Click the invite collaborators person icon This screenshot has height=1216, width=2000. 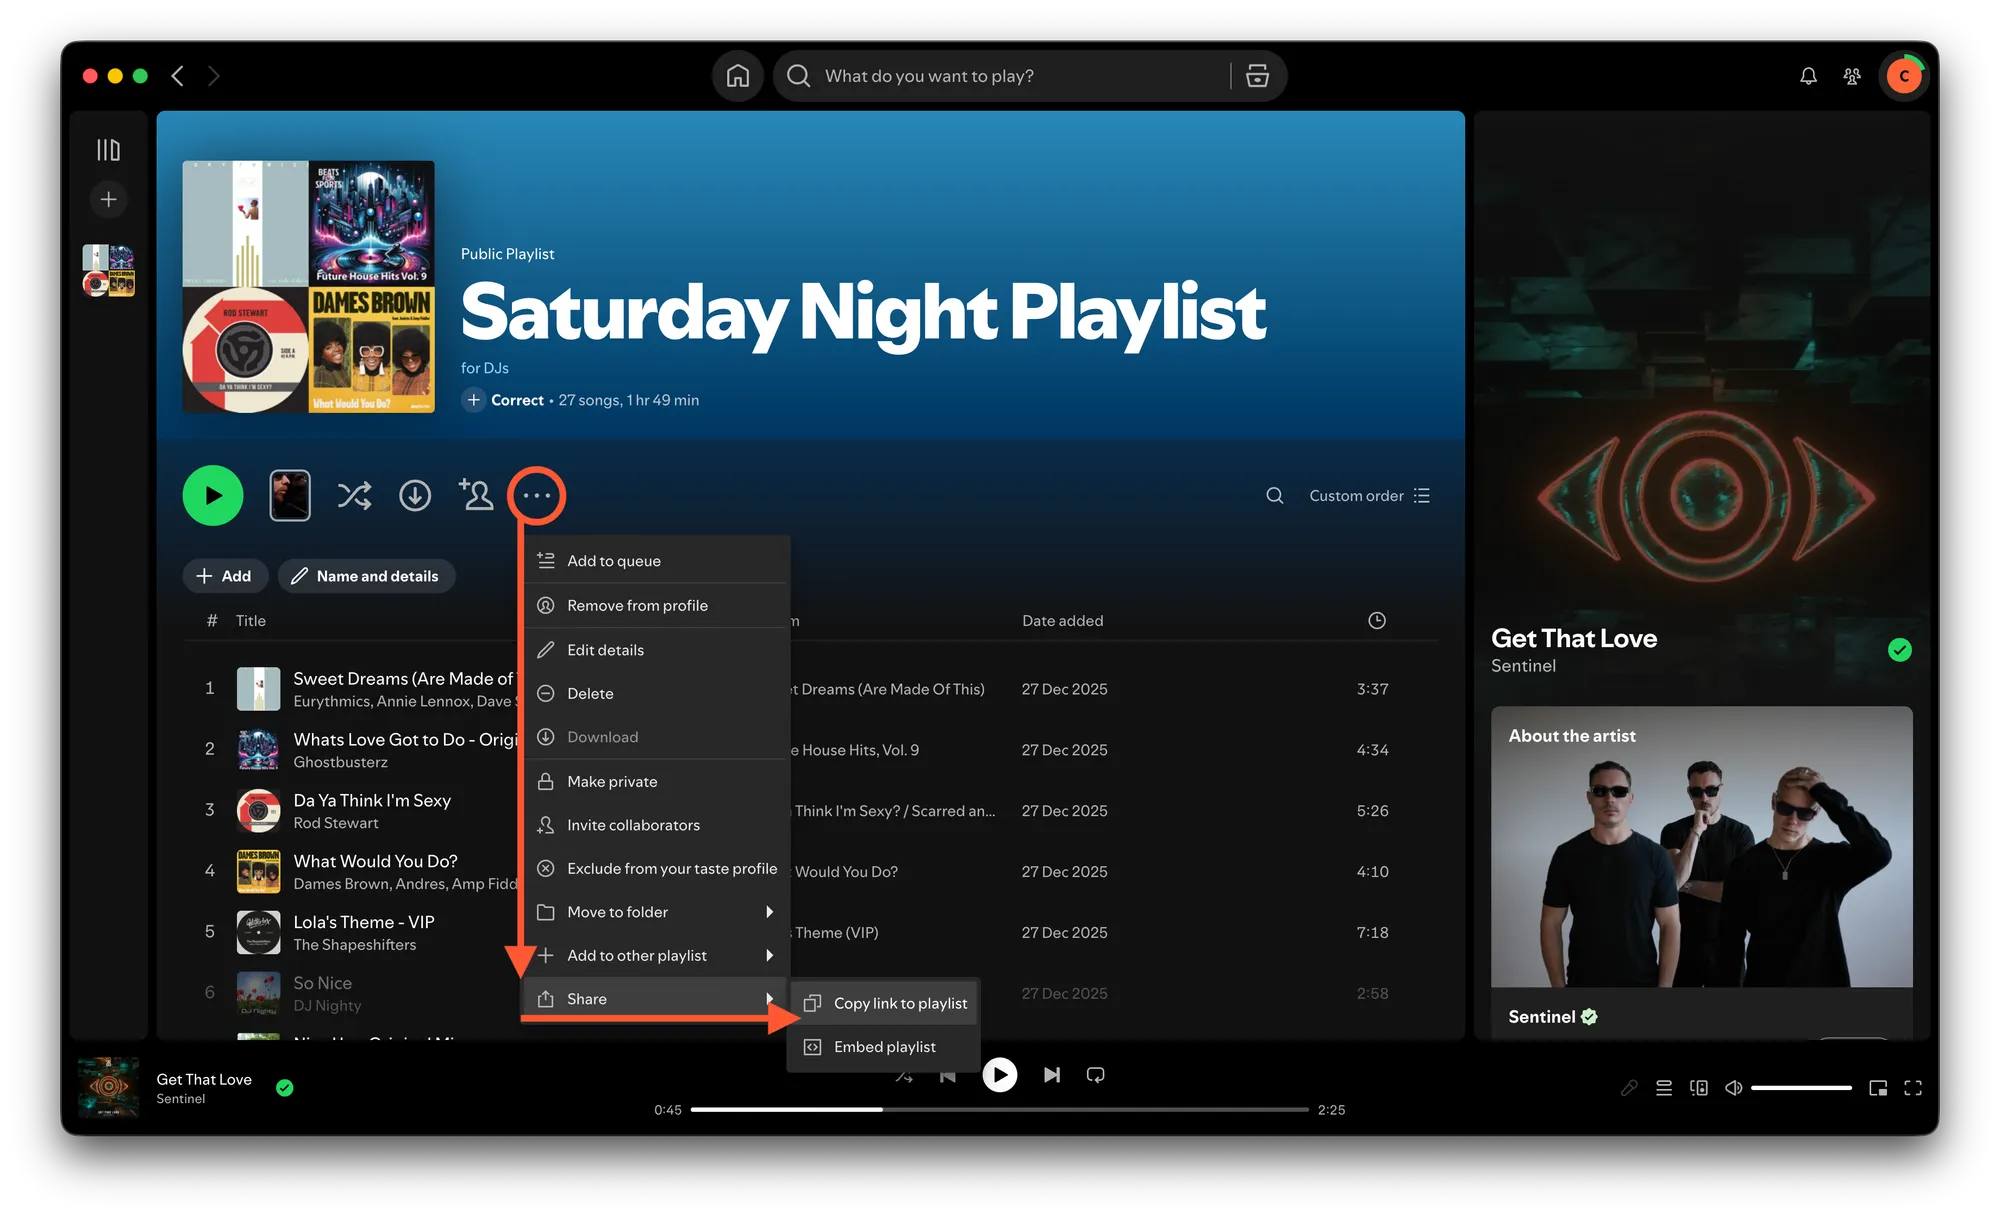pos(476,495)
